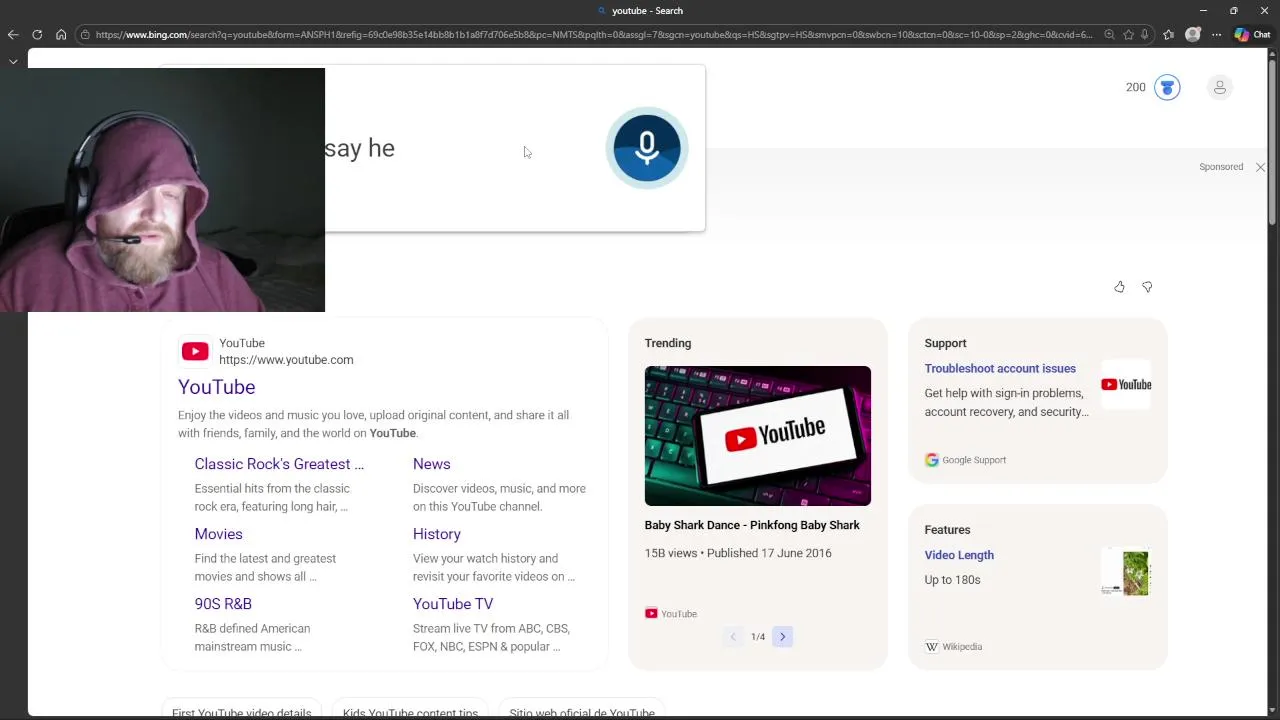Open the 90S R&B sublink

[x=223, y=604]
